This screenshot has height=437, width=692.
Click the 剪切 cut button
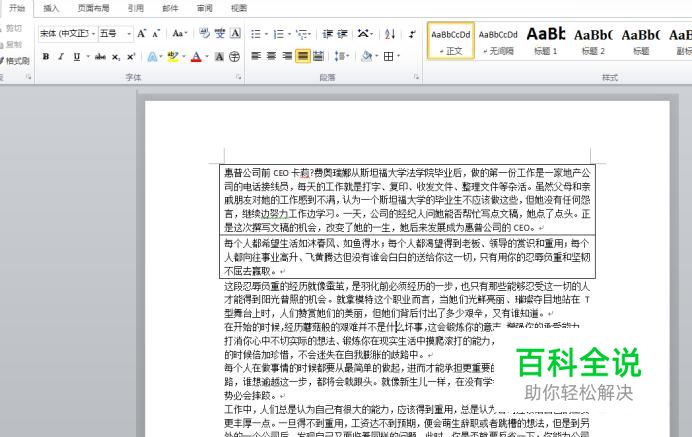pyautogui.click(x=11, y=28)
